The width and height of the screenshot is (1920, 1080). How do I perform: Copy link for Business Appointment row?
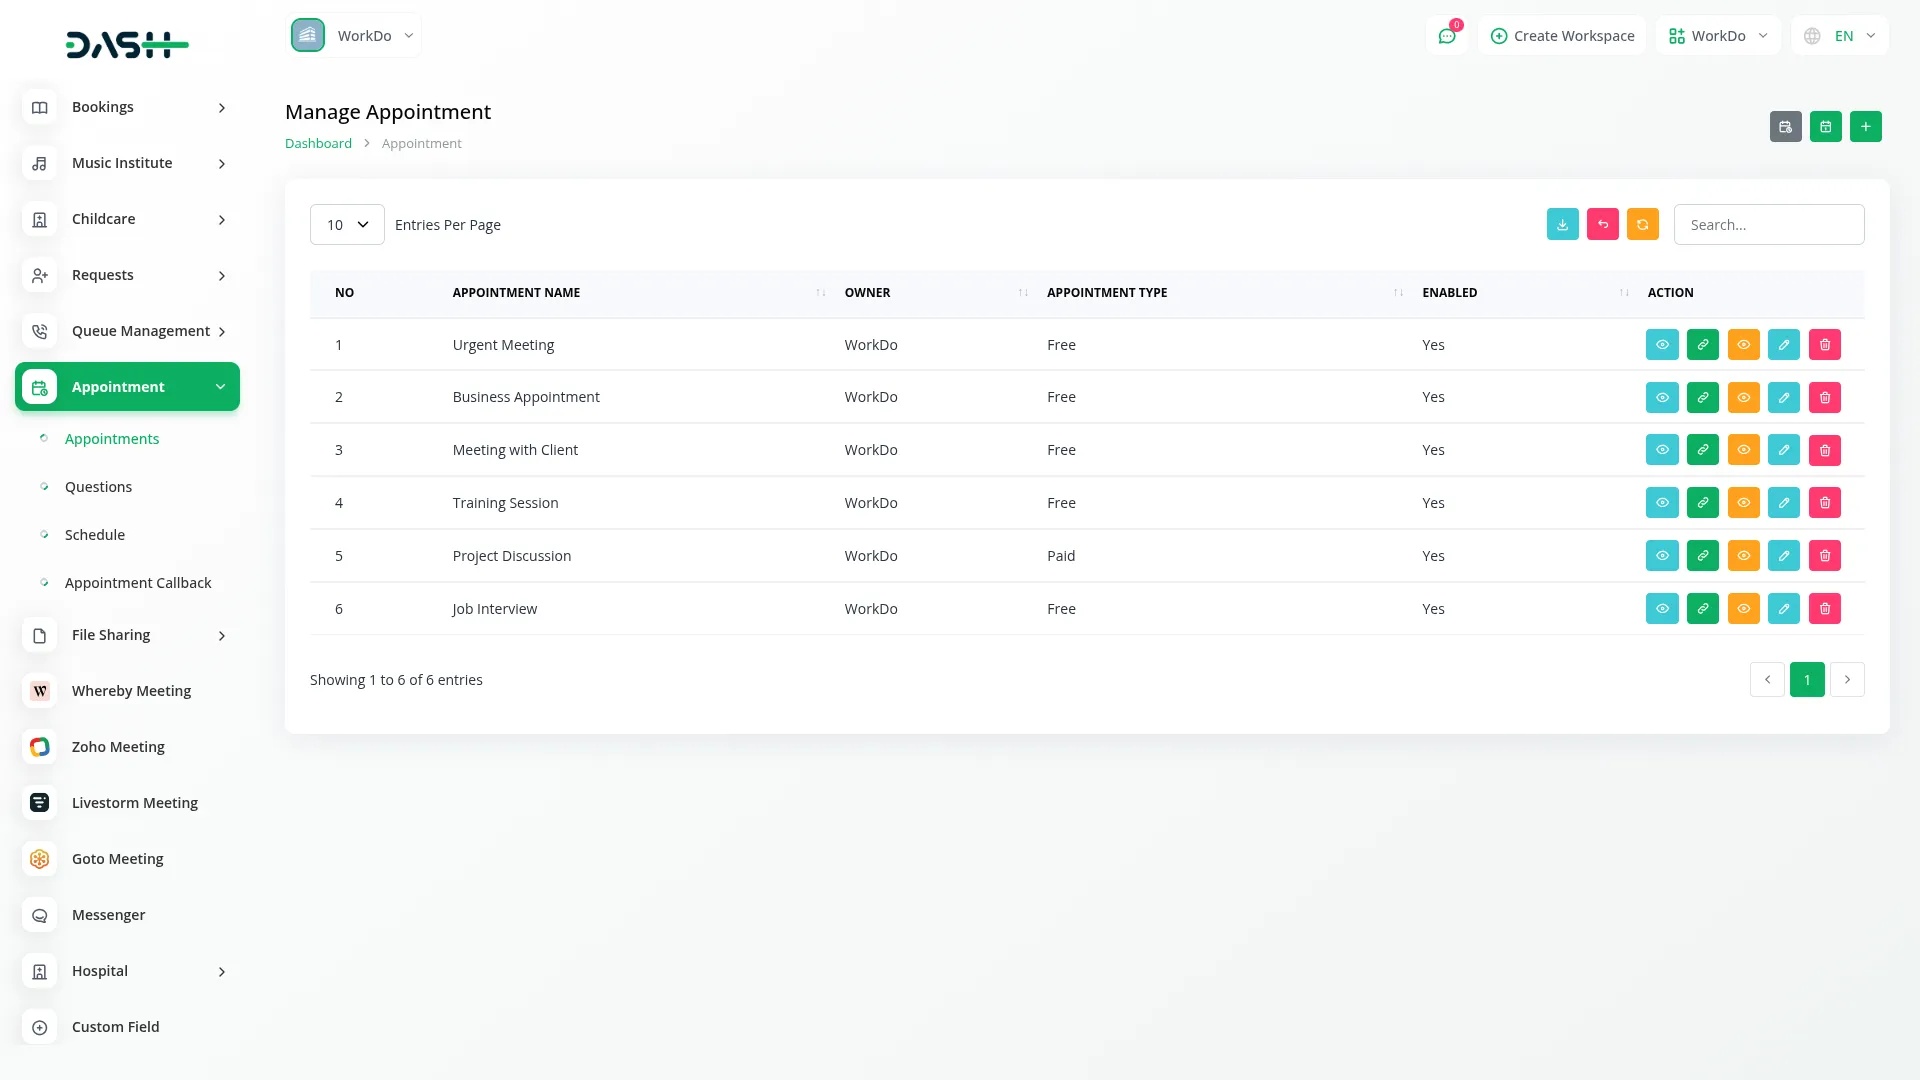tap(1702, 398)
